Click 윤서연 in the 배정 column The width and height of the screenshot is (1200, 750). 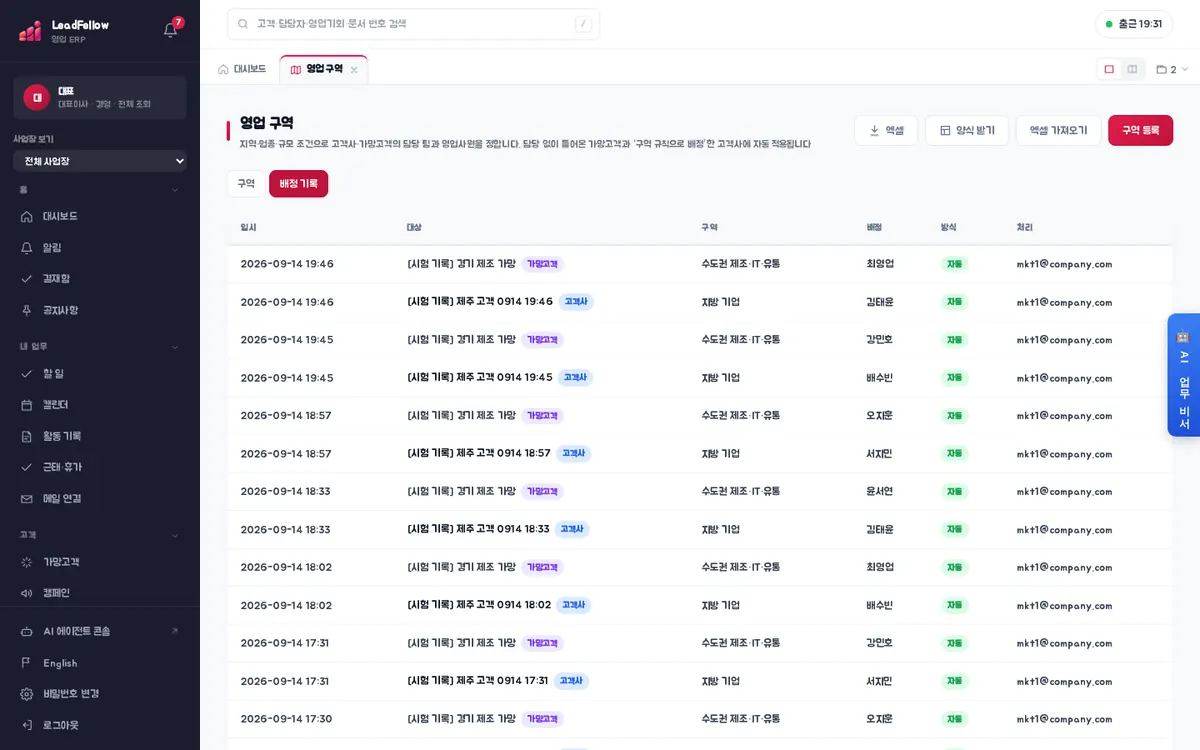[880, 491]
